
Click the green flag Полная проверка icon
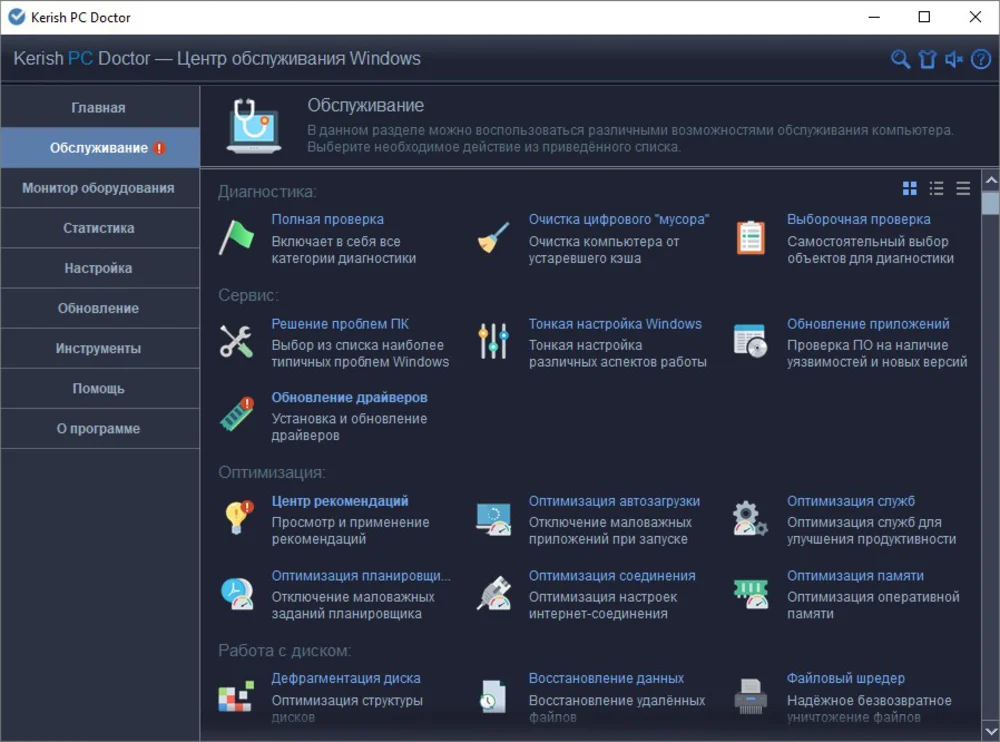tap(237, 237)
